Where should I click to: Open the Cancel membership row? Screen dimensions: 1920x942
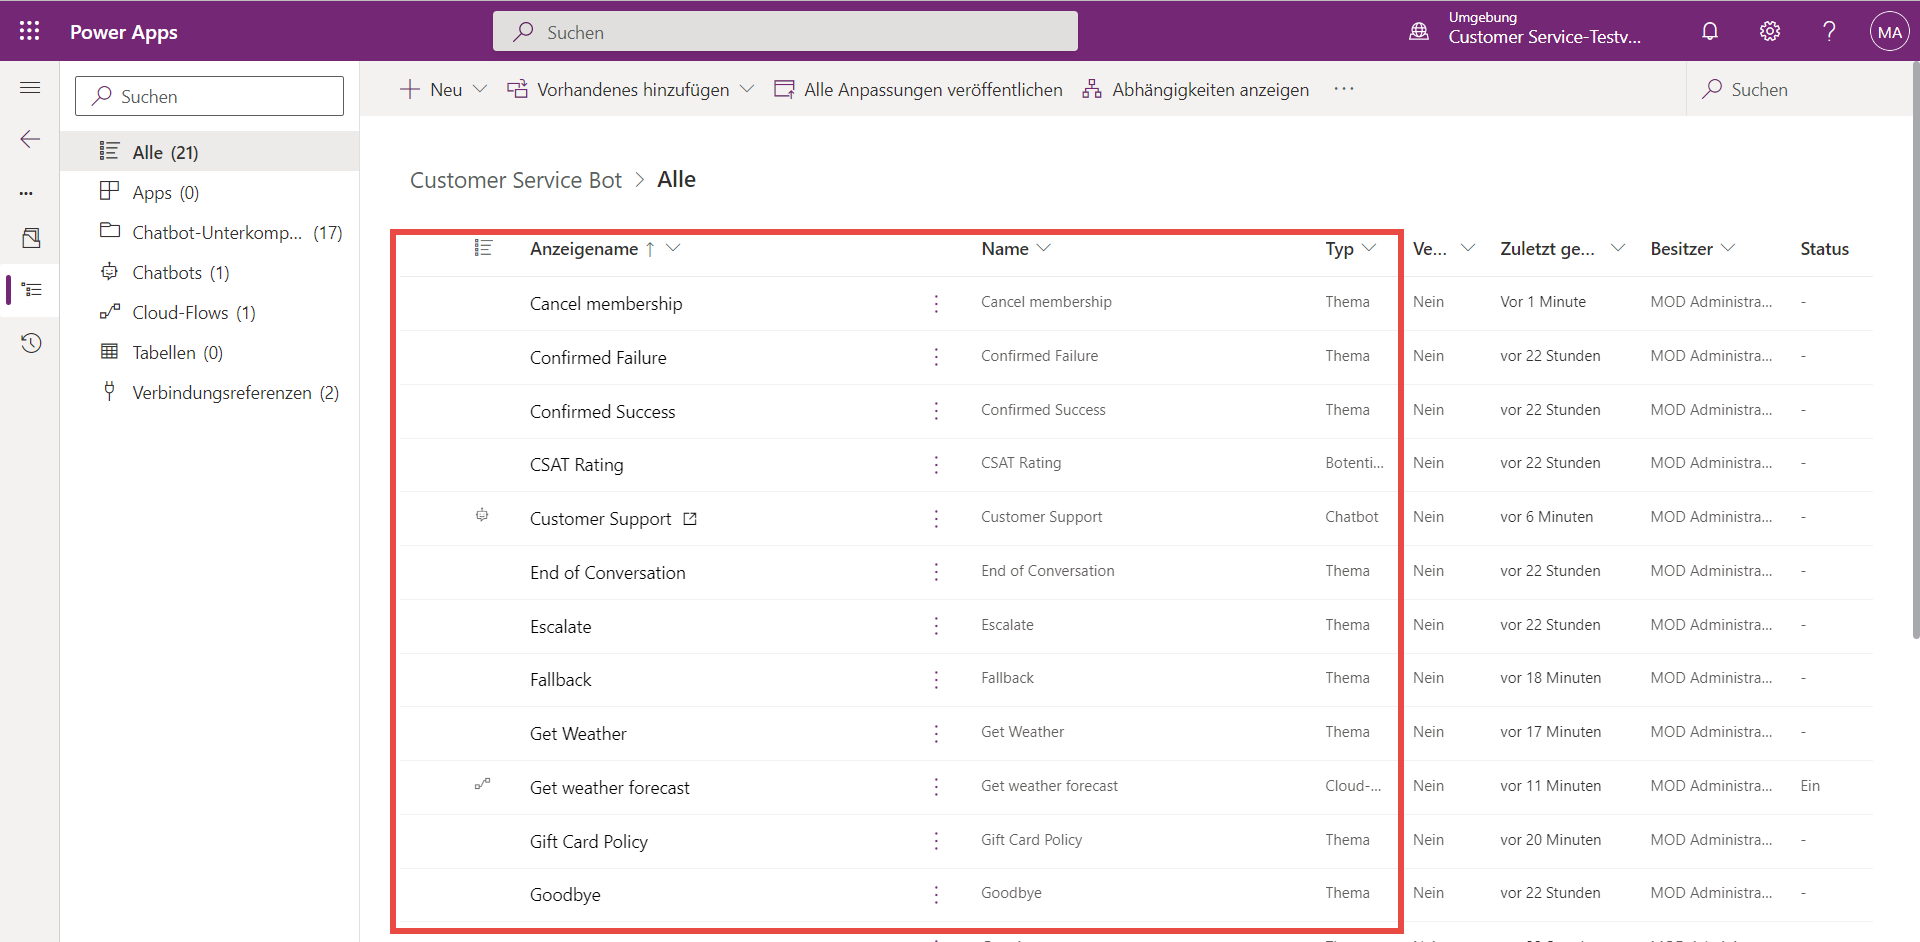pos(606,304)
